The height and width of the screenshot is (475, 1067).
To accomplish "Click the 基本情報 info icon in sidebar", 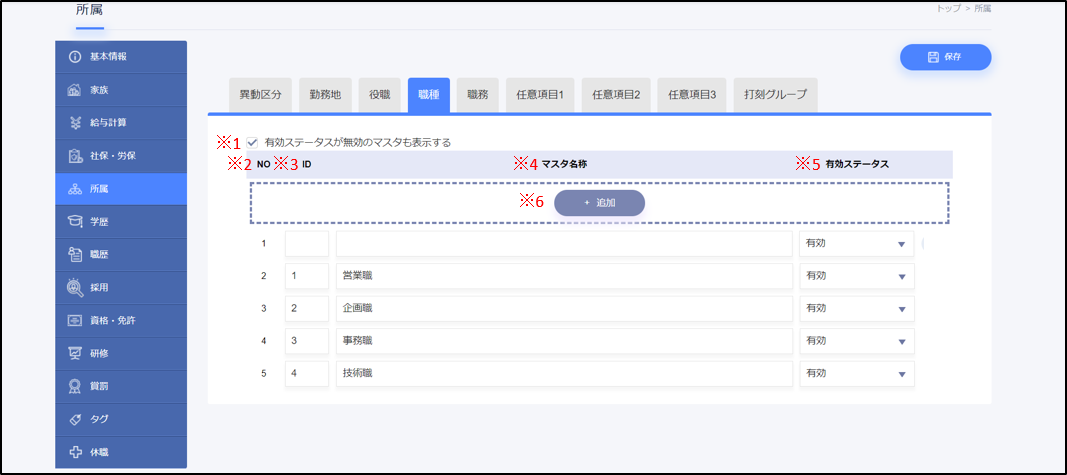I will (x=76, y=57).
